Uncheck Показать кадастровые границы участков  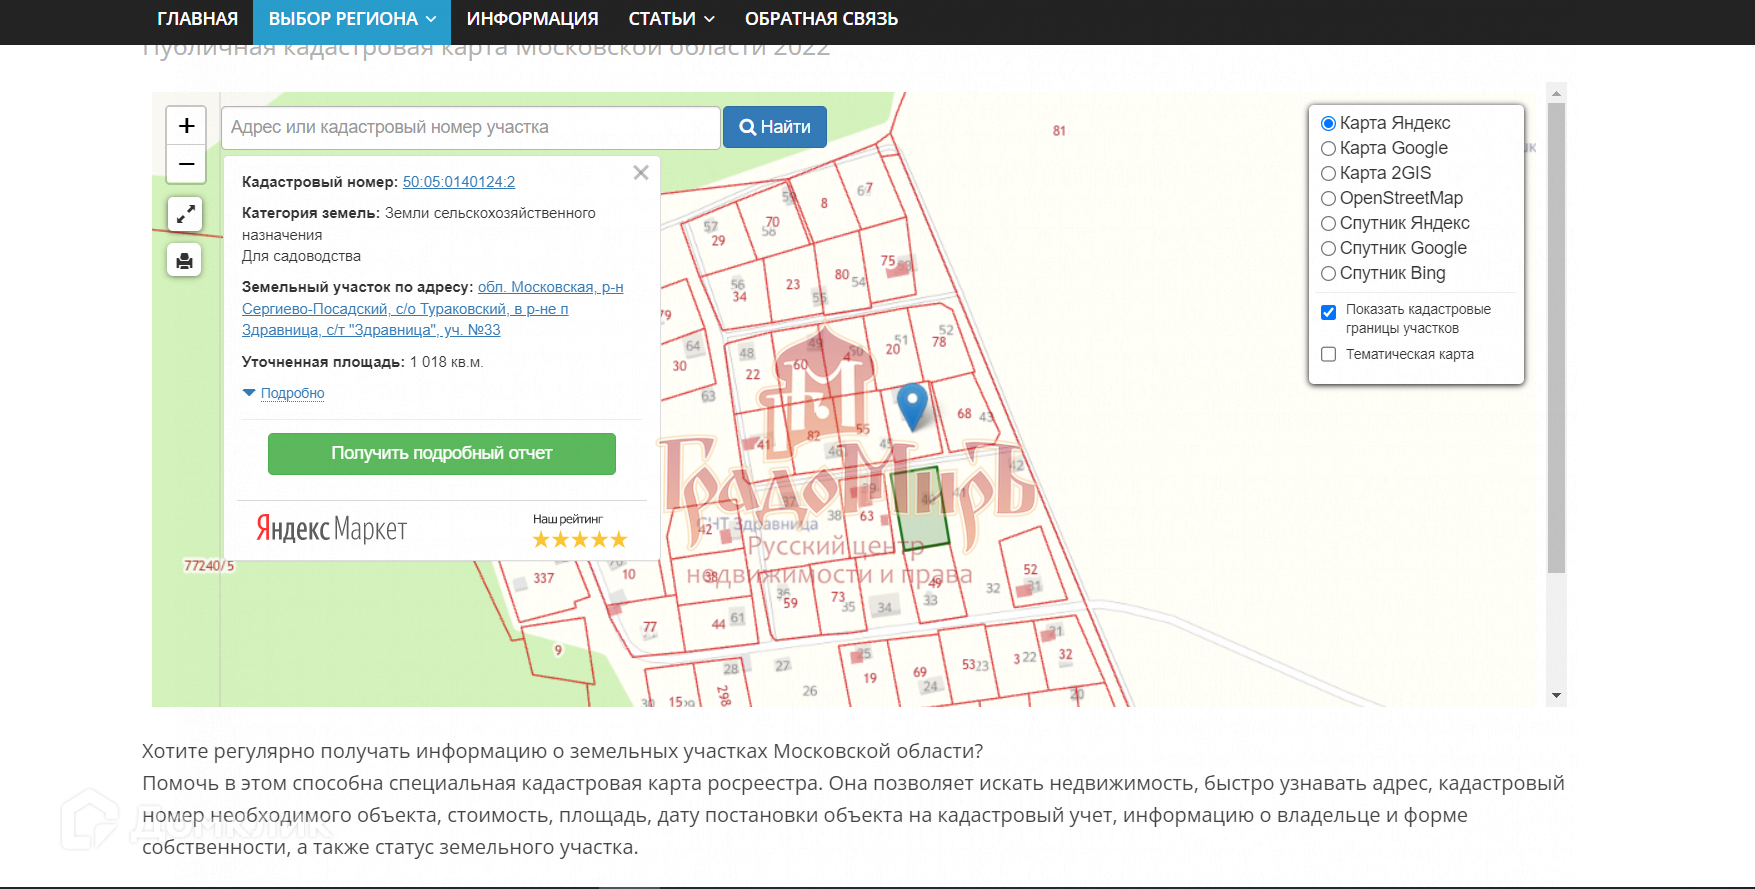click(1329, 312)
